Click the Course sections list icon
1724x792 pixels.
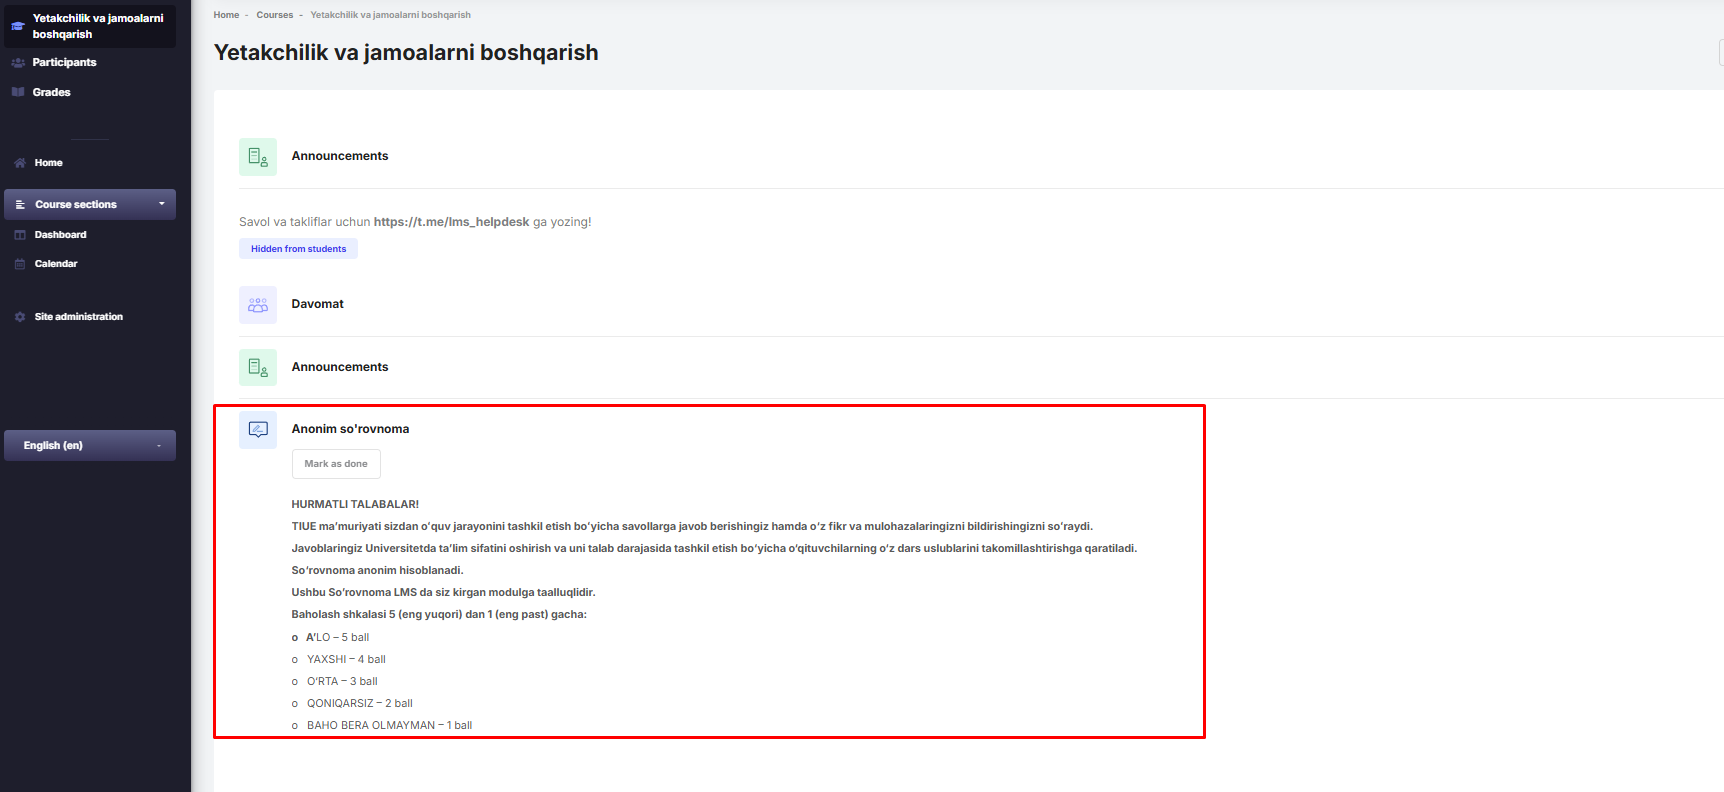tap(20, 204)
